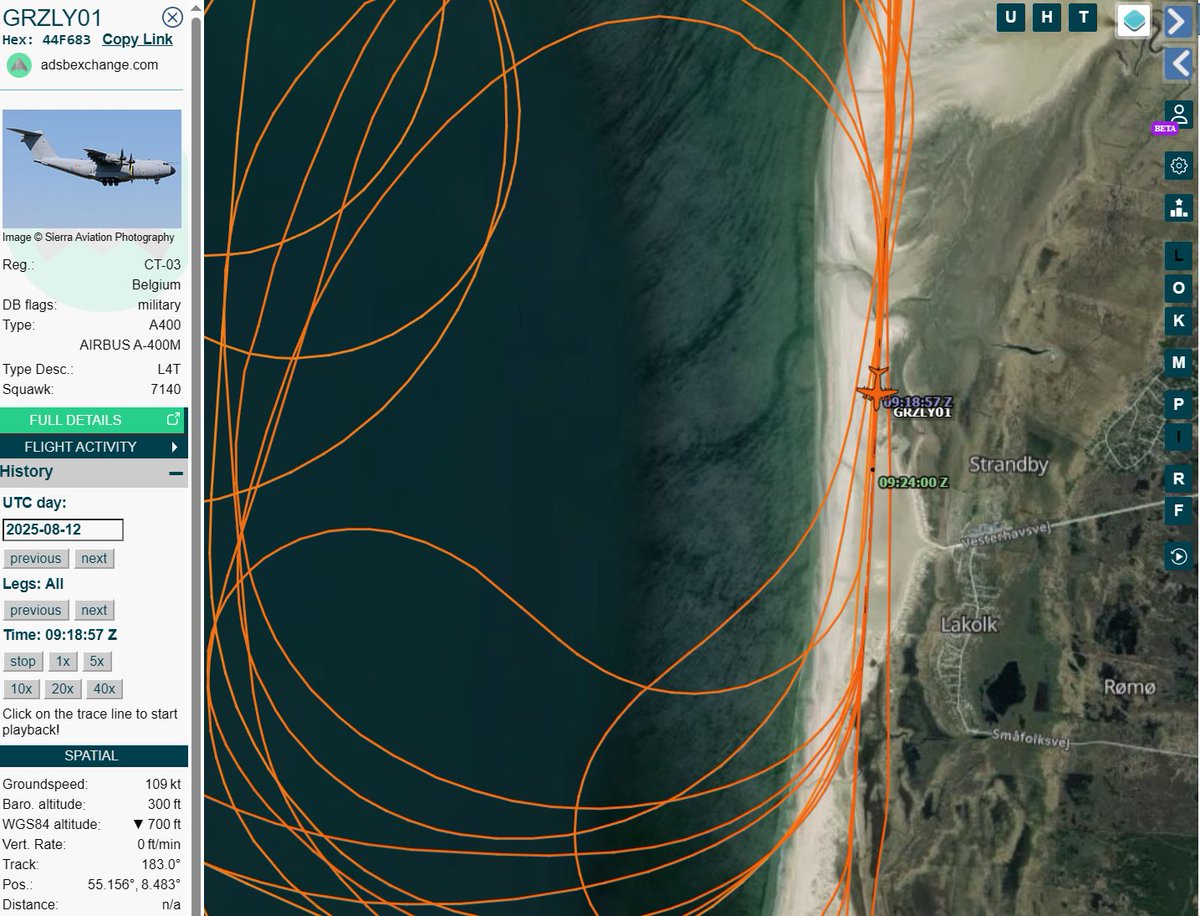Toggle the K map option

(1179, 321)
